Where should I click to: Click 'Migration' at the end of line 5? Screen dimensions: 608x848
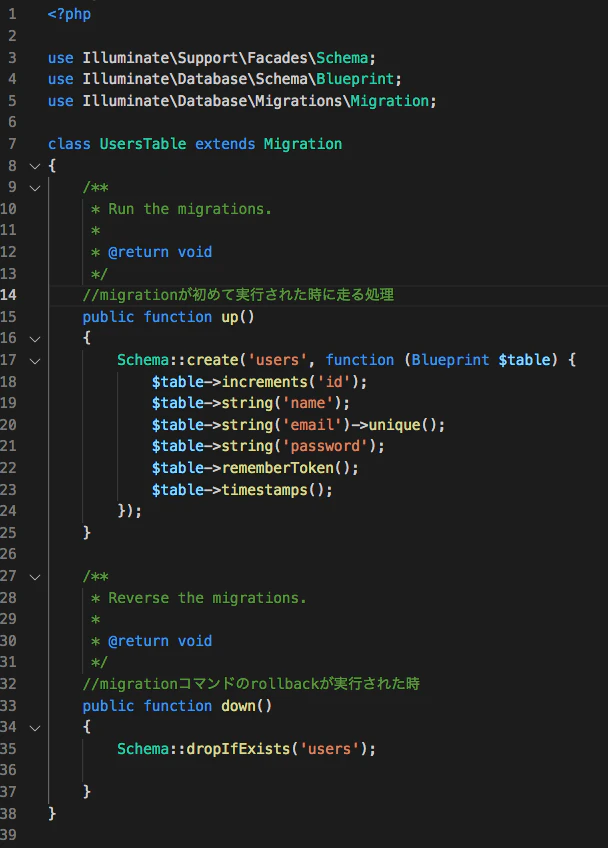389,101
